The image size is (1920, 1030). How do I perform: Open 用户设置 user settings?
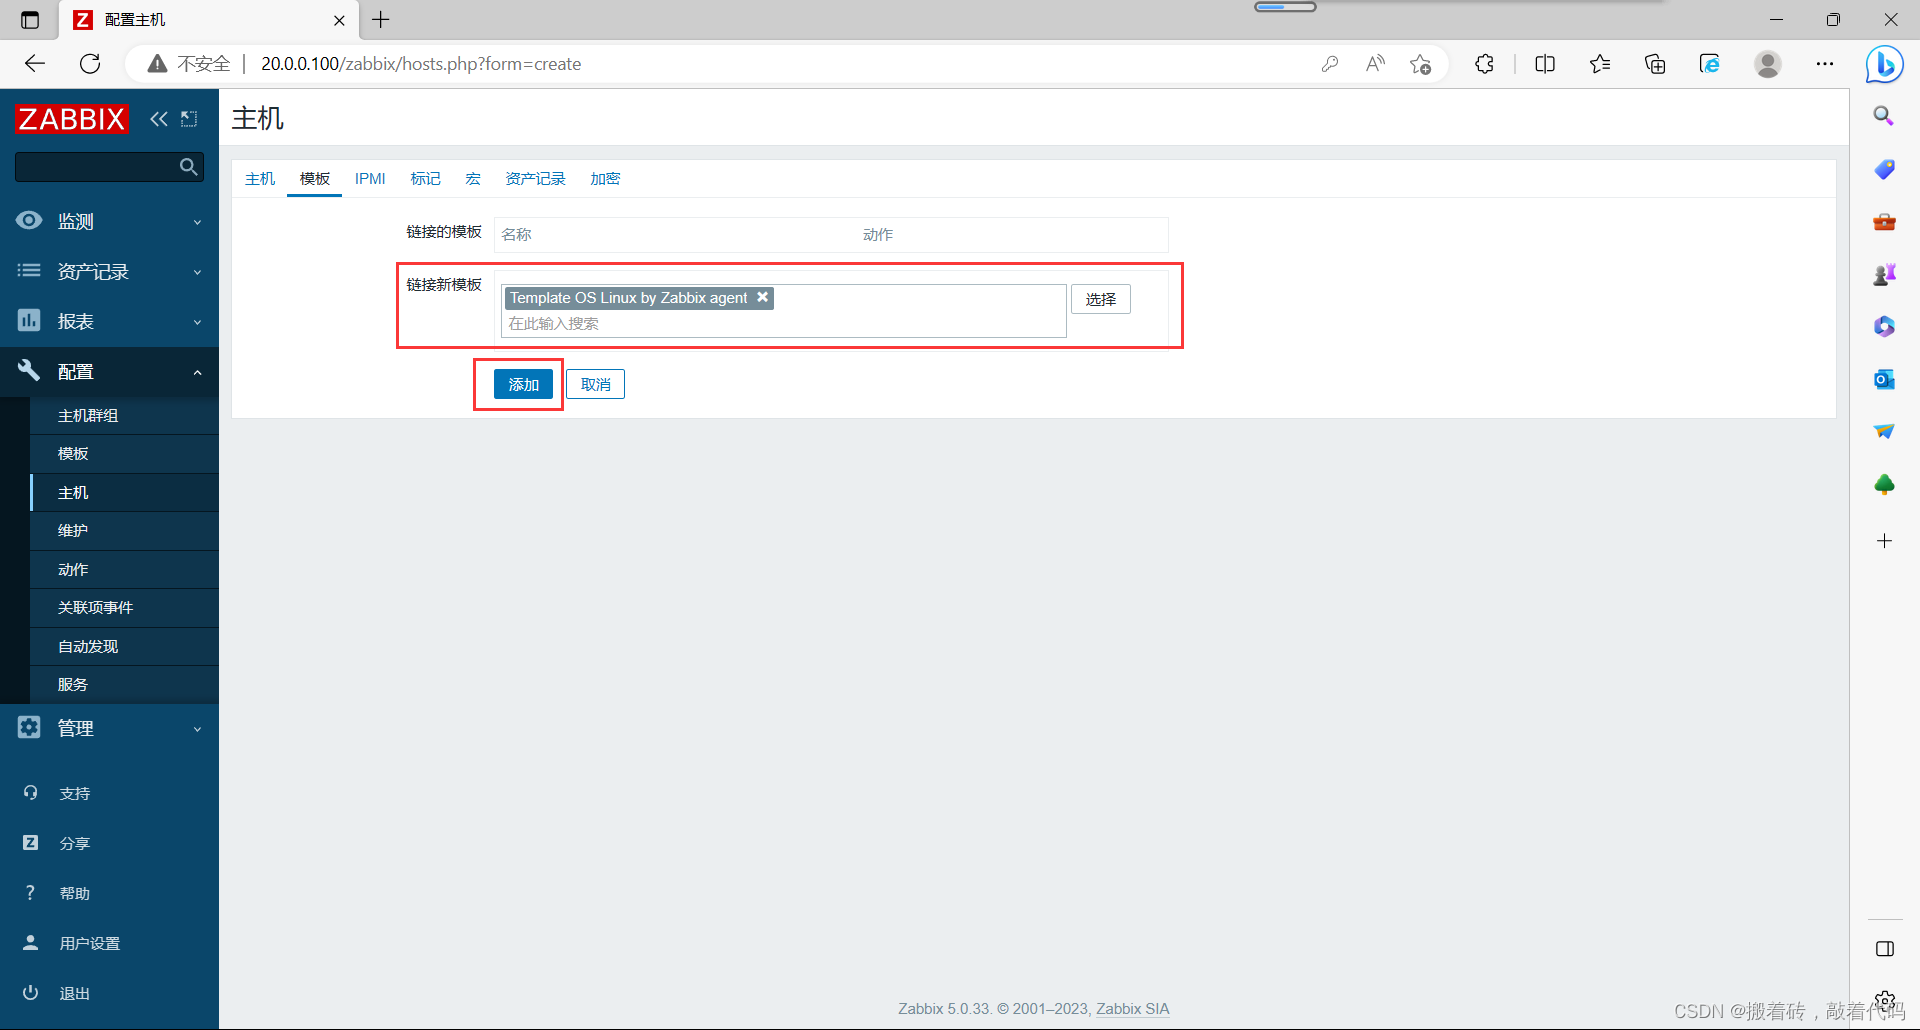point(90,943)
